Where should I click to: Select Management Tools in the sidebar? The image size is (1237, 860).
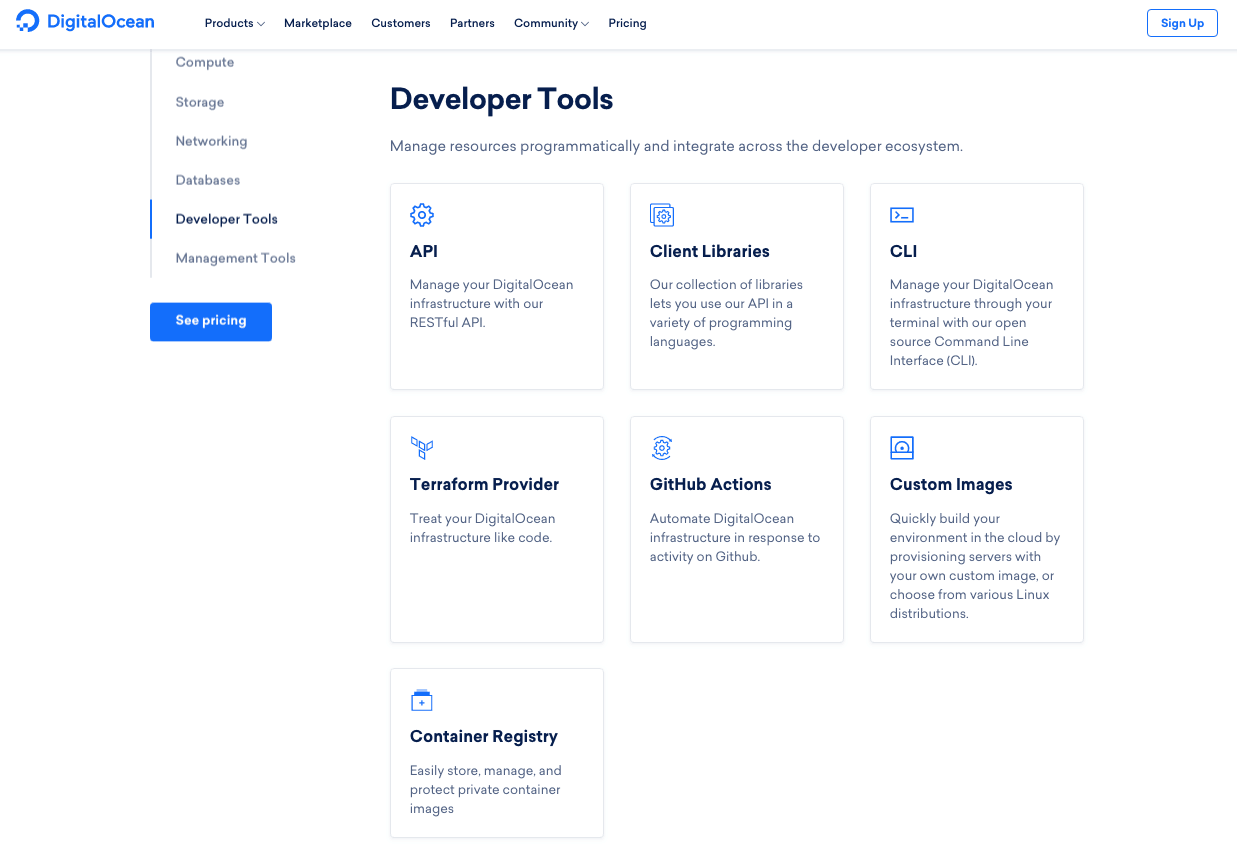tap(236, 258)
